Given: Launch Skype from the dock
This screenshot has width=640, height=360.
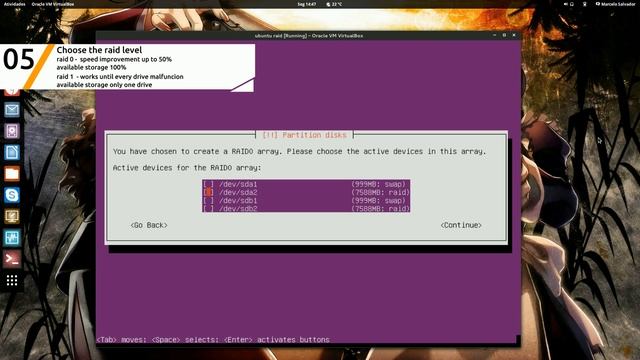Looking at the screenshot, I should tap(12, 195).
